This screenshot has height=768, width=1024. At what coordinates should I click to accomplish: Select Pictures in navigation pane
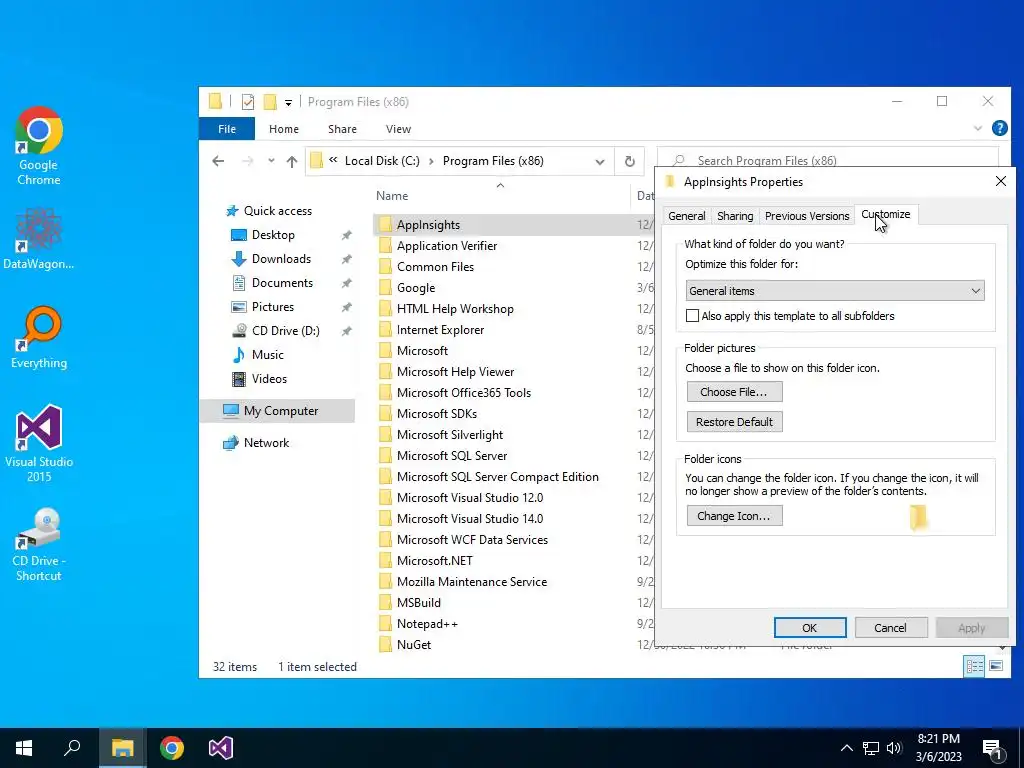pos(272,307)
